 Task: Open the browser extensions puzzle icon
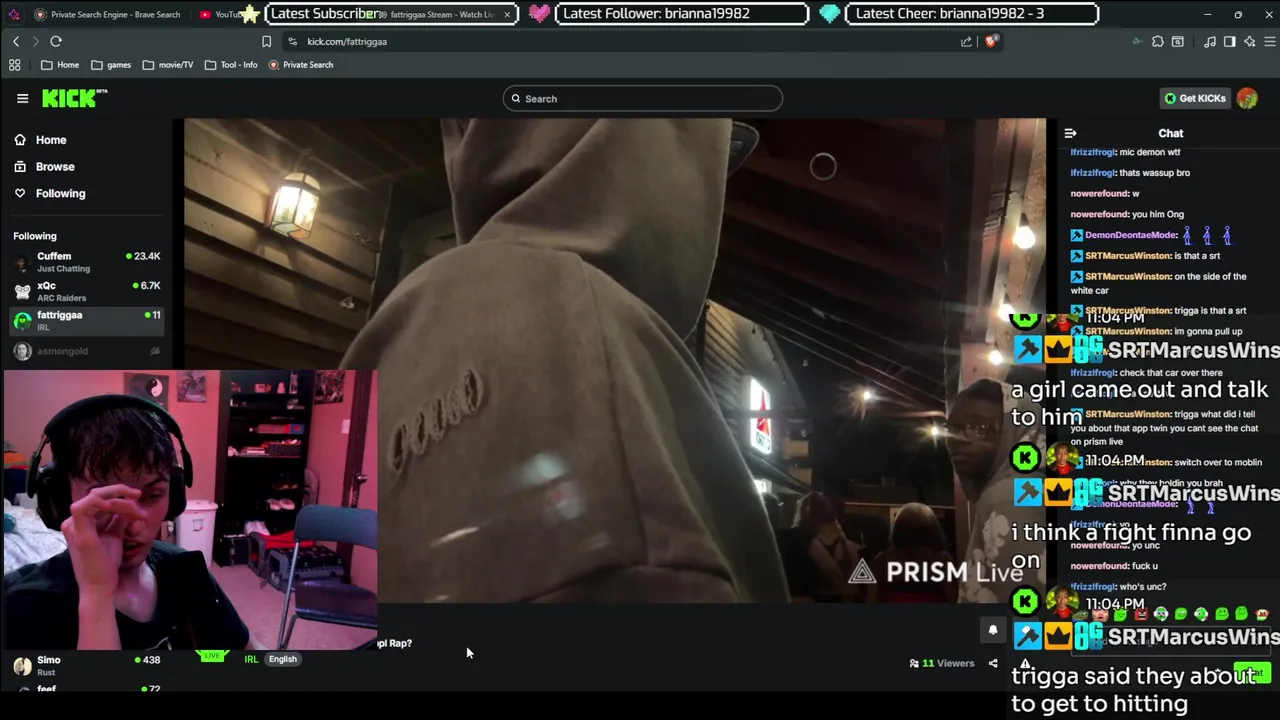click(1158, 41)
